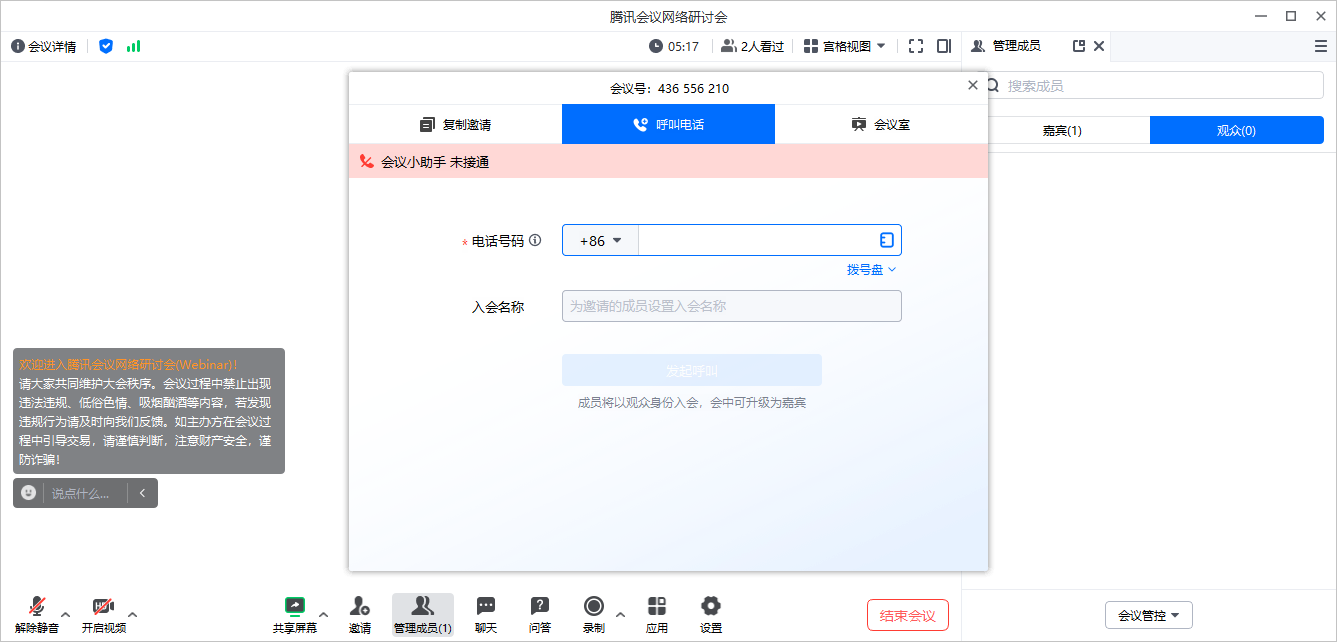This screenshot has height=642, width=1337.
Task: Open the contacts book icon in phone field
Action: click(x=886, y=240)
